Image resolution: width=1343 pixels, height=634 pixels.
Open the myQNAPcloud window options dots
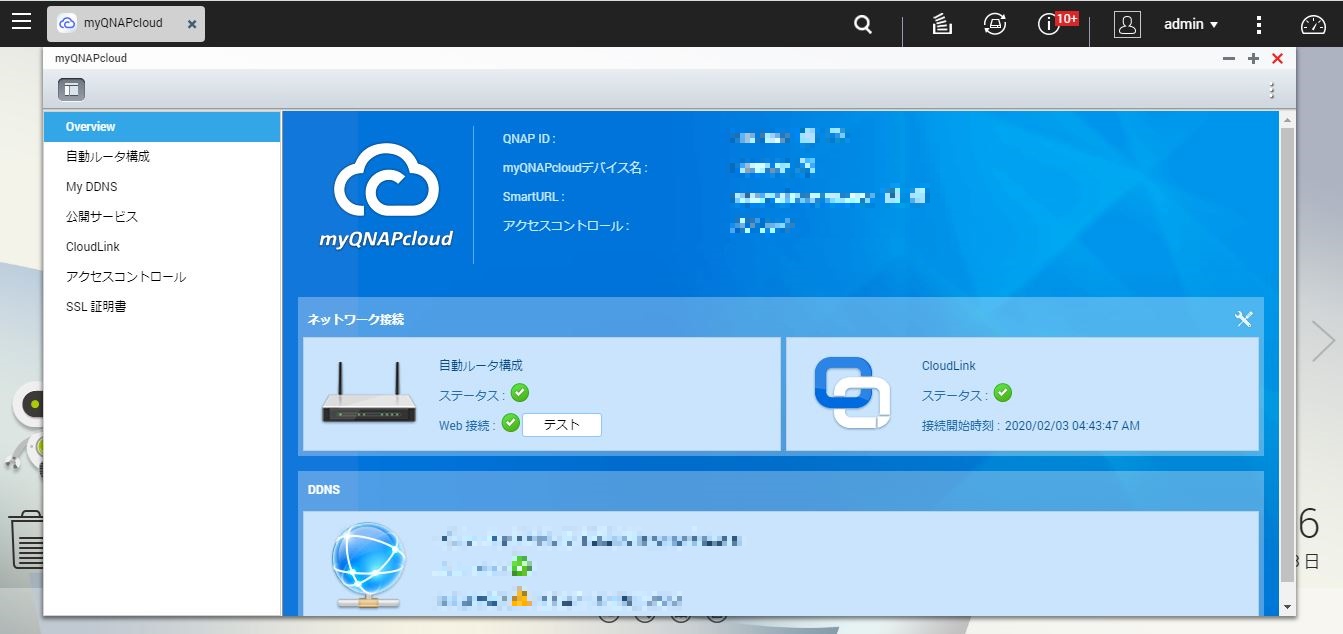[1271, 90]
